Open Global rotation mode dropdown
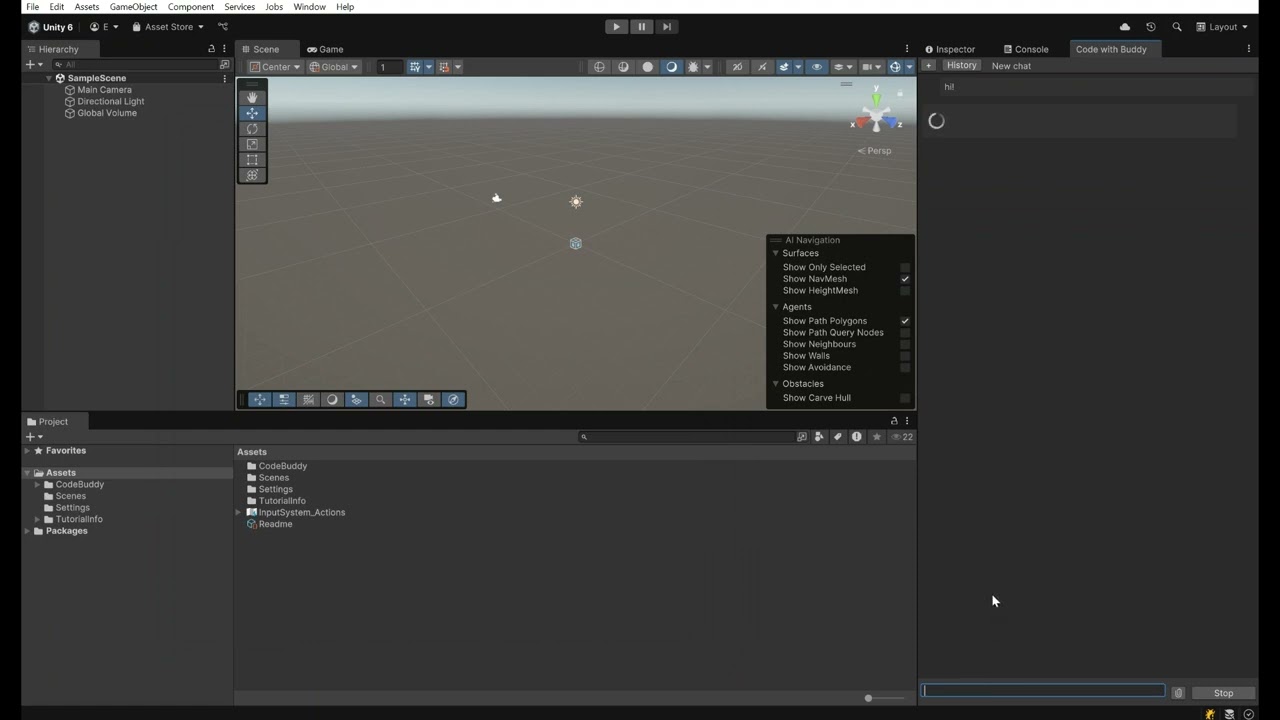Image resolution: width=1280 pixels, height=720 pixels. (x=334, y=67)
